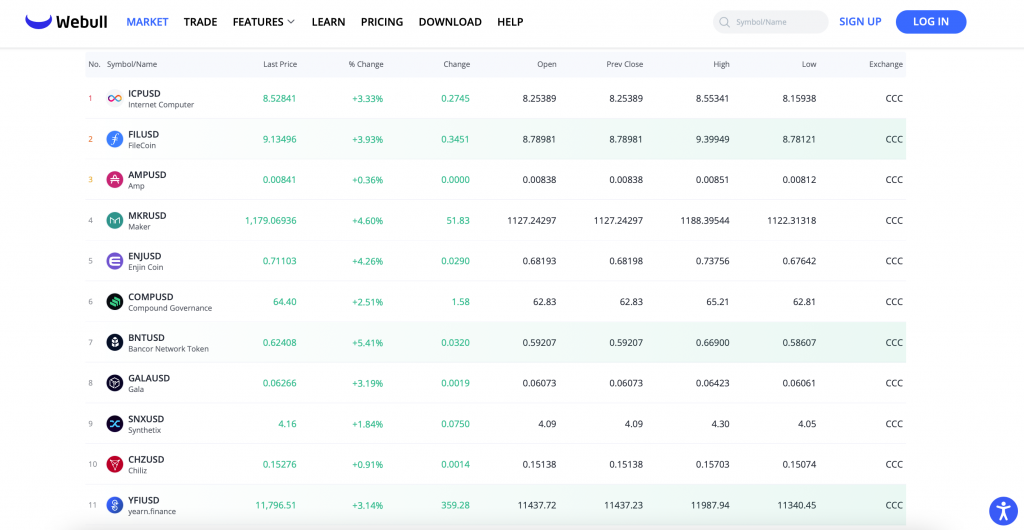The height and width of the screenshot is (530, 1024).
Task: Click the Low column header
Action: pyautogui.click(x=809, y=64)
